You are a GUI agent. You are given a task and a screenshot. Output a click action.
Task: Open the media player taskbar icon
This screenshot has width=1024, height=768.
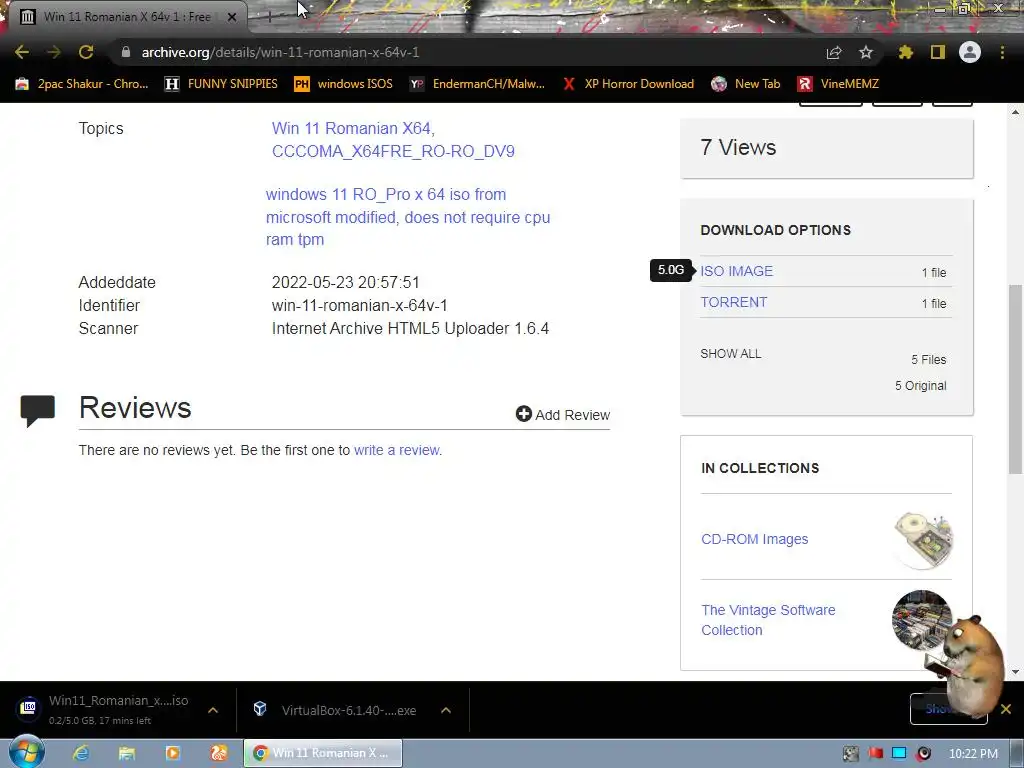(x=172, y=753)
